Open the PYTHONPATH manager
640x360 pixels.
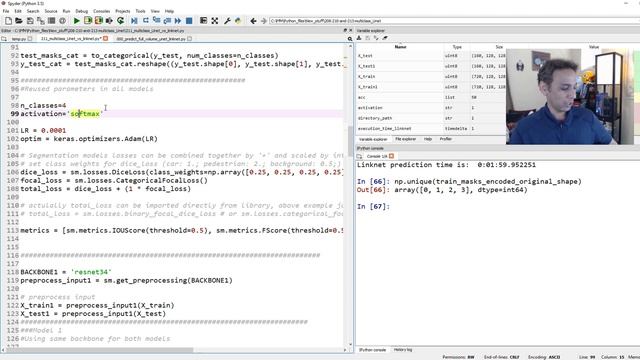tap(238, 20)
